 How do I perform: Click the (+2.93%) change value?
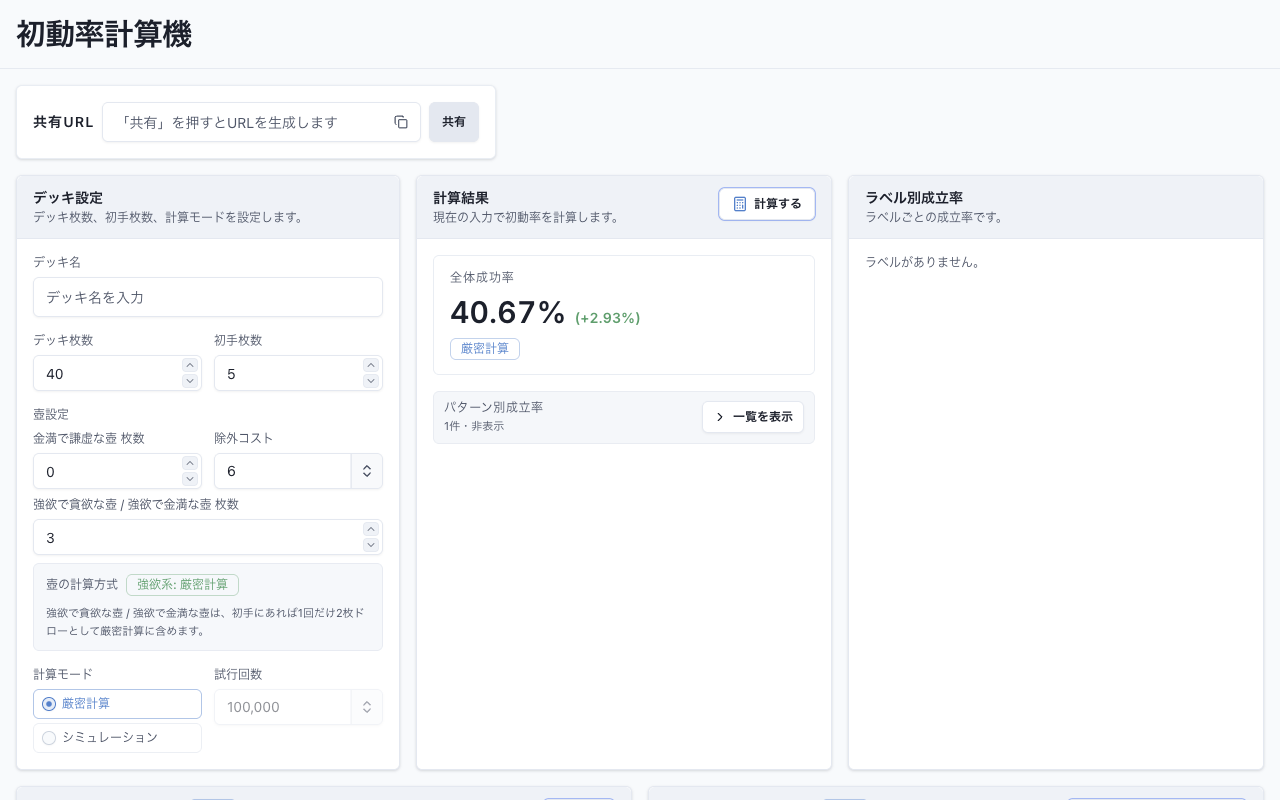point(608,318)
